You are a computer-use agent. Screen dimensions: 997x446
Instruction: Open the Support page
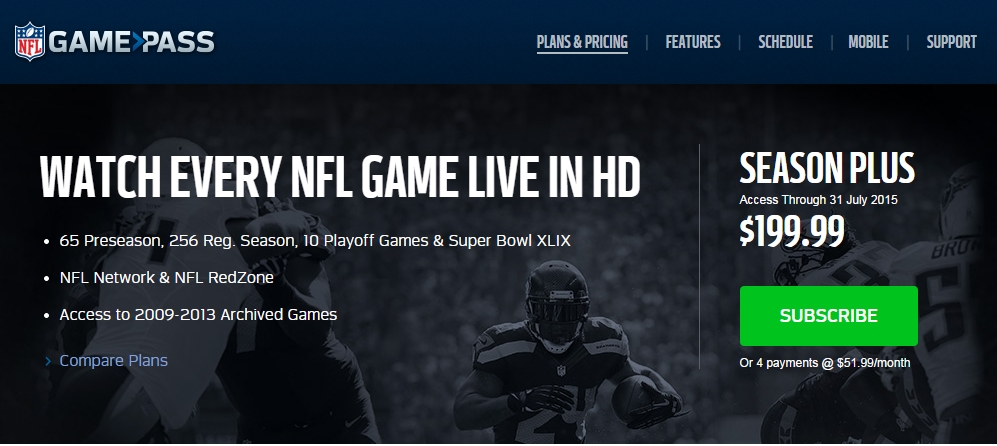pos(951,42)
